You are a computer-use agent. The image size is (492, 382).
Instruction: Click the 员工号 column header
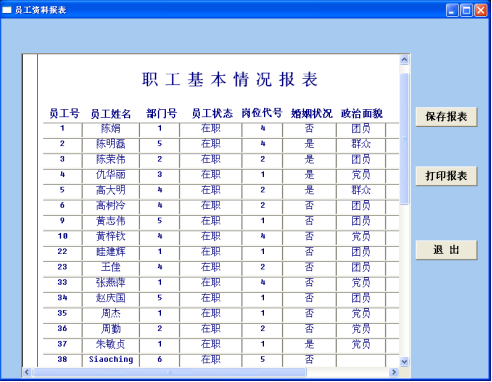pos(64,113)
